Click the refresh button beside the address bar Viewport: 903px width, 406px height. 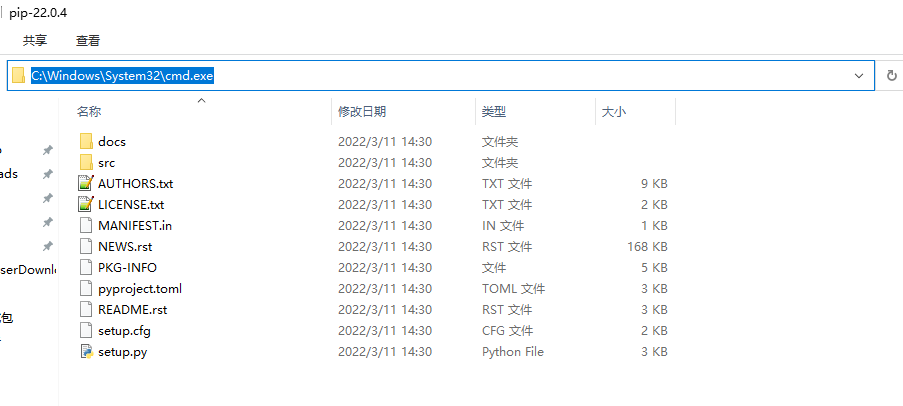(891, 75)
